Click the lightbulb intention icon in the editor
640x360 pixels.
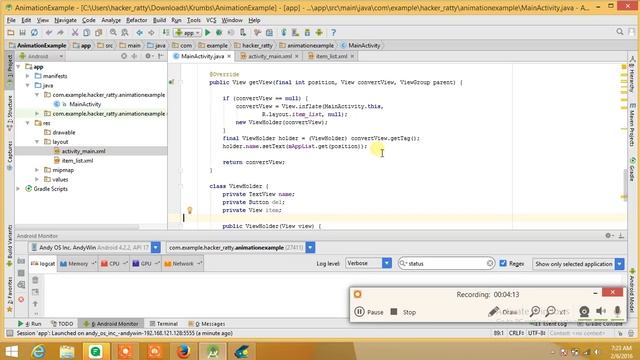(189, 210)
